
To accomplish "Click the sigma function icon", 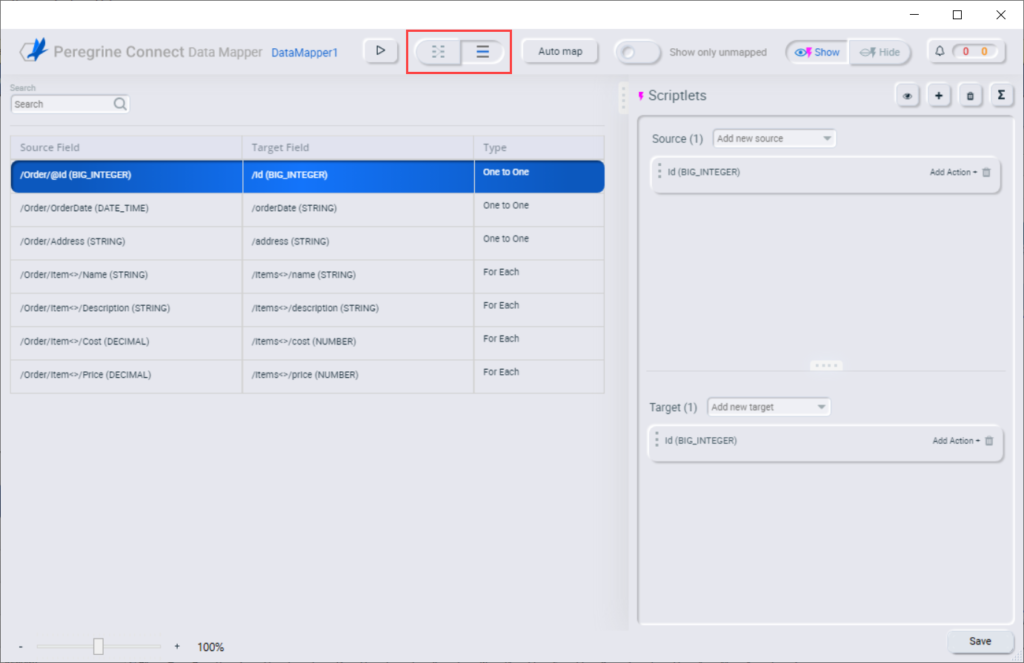I will click(x=1000, y=96).
